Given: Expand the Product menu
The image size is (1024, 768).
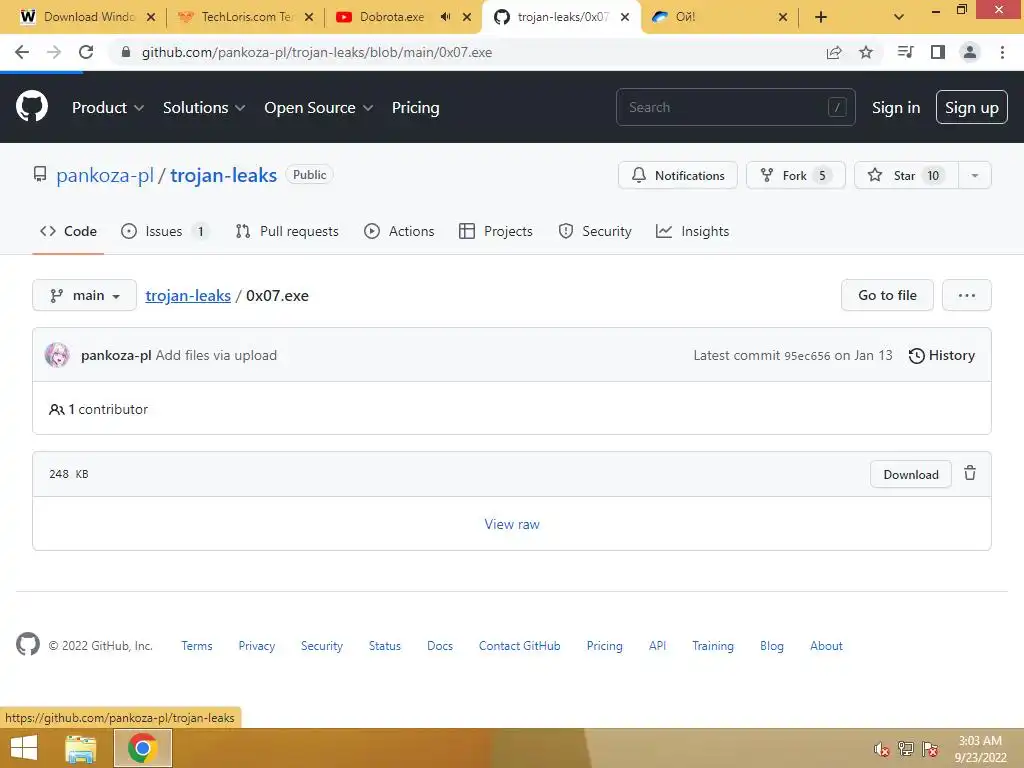Looking at the screenshot, I should point(108,107).
